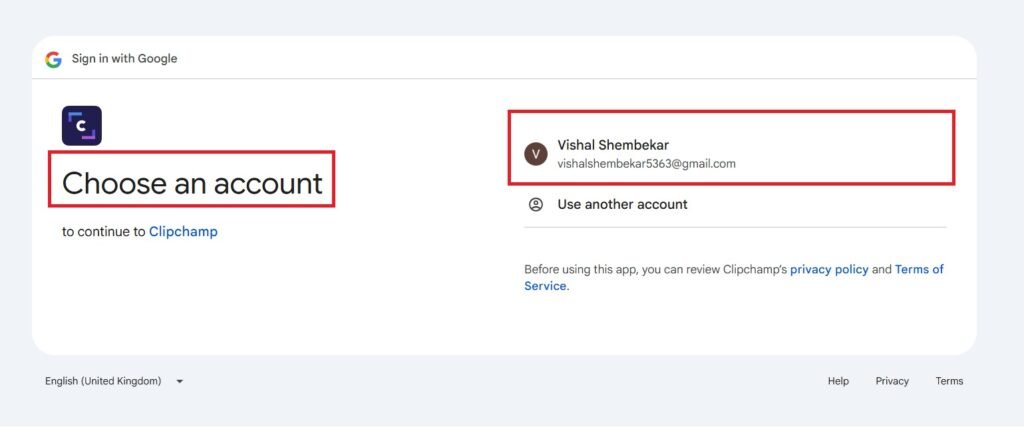The width and height of the screenshot is (1024, 431).
Task: Open the Privacy link in footer
Action: coord(892,381)
